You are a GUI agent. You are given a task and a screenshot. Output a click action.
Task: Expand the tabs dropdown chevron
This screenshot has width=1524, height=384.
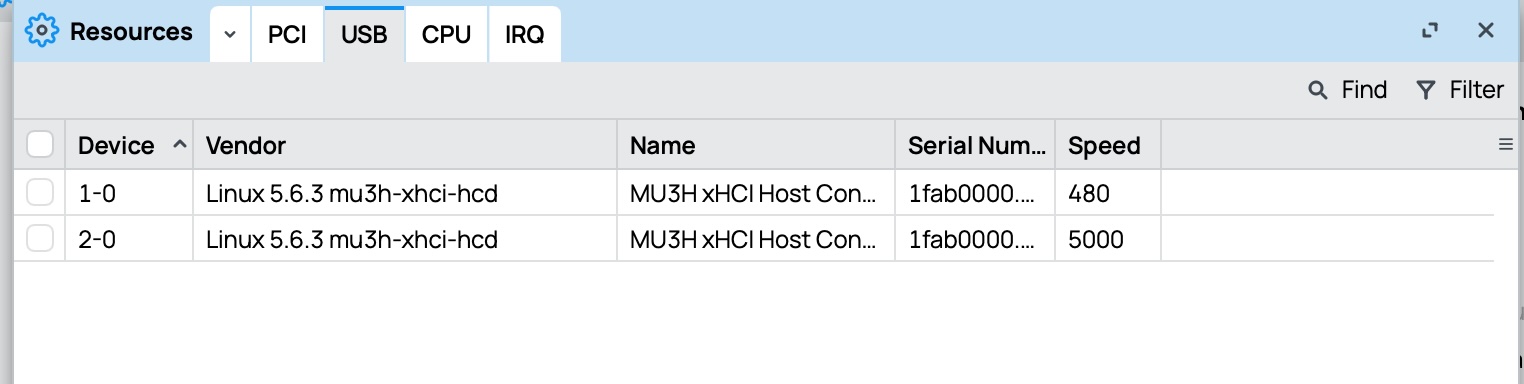pos(230,34)
